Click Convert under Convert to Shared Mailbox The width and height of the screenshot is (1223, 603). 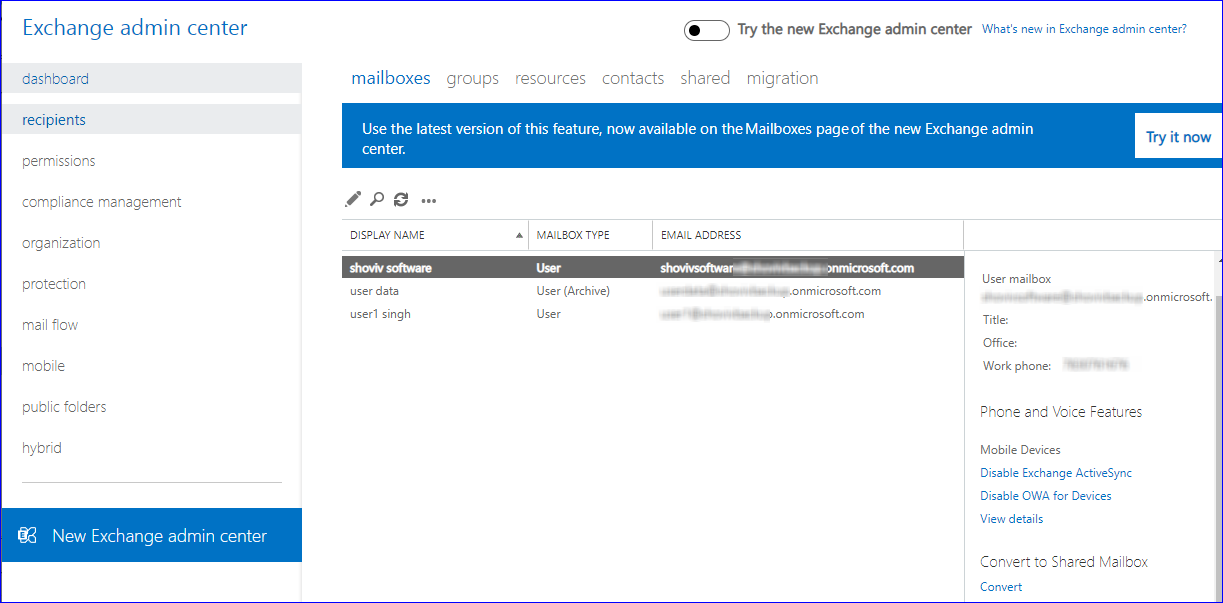tap(1001, 587)
